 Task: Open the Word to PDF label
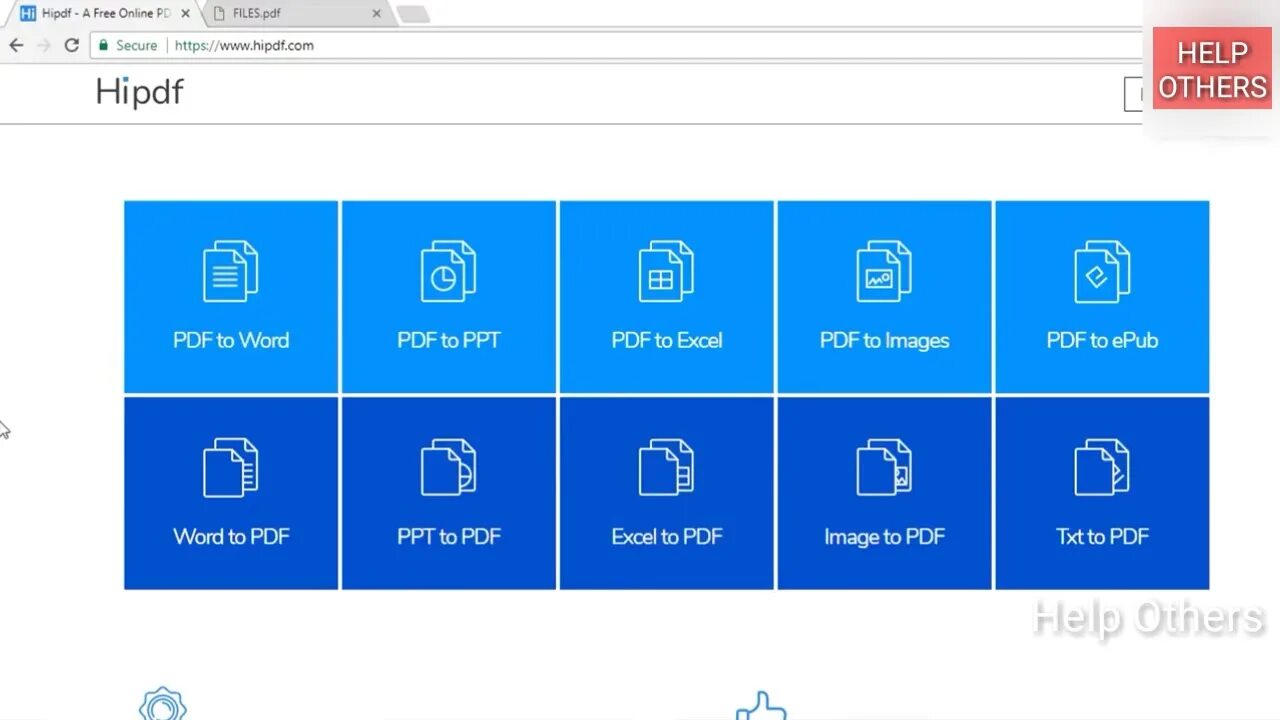[231, 536]
